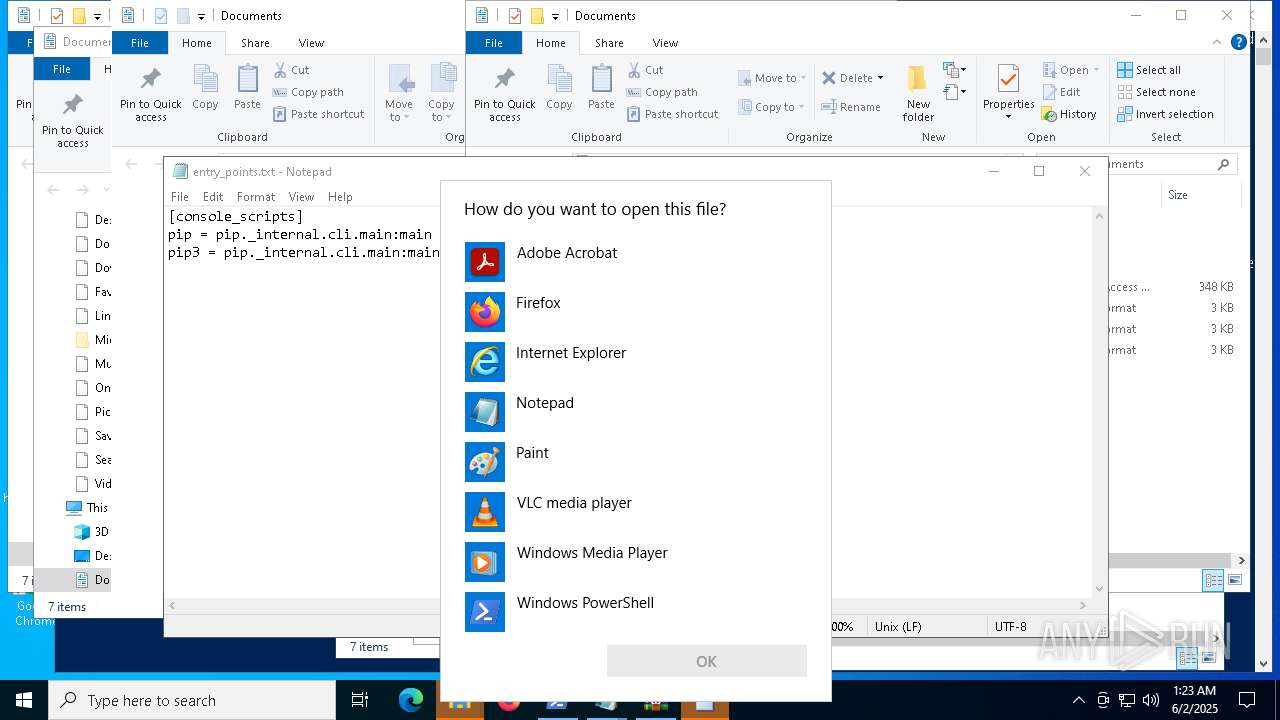This screenshot has width=1280, height=720.
Task: Open Task View on taskbar
Action: pos(360,700)
